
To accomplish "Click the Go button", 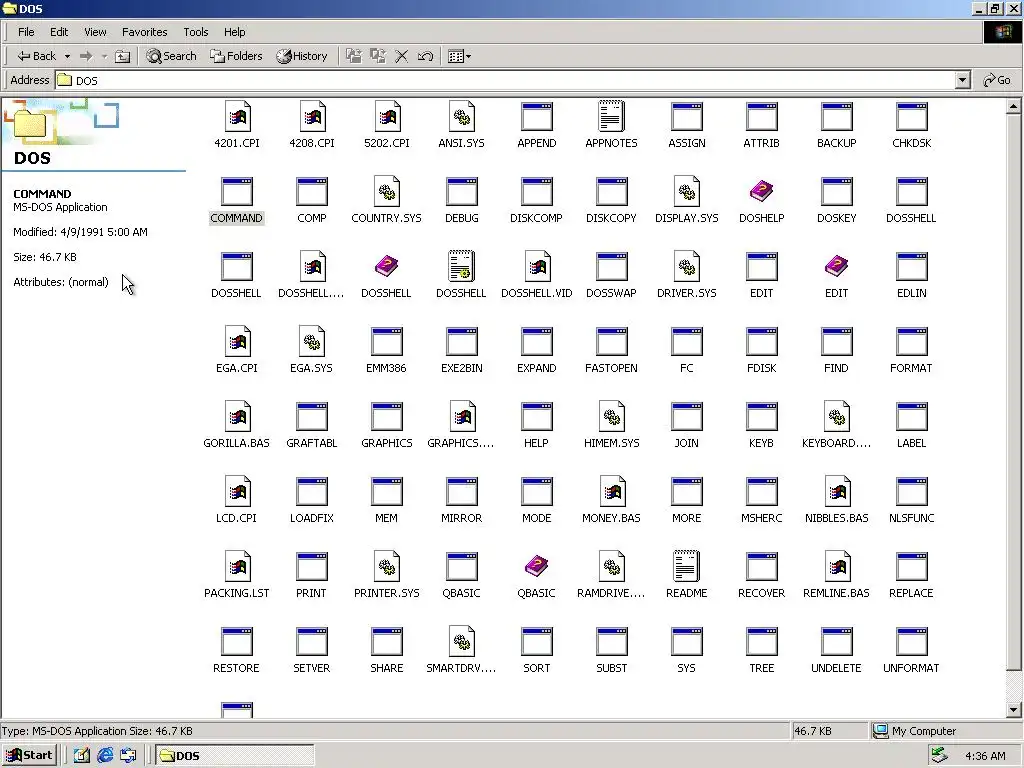I will [x=997, y=80].
